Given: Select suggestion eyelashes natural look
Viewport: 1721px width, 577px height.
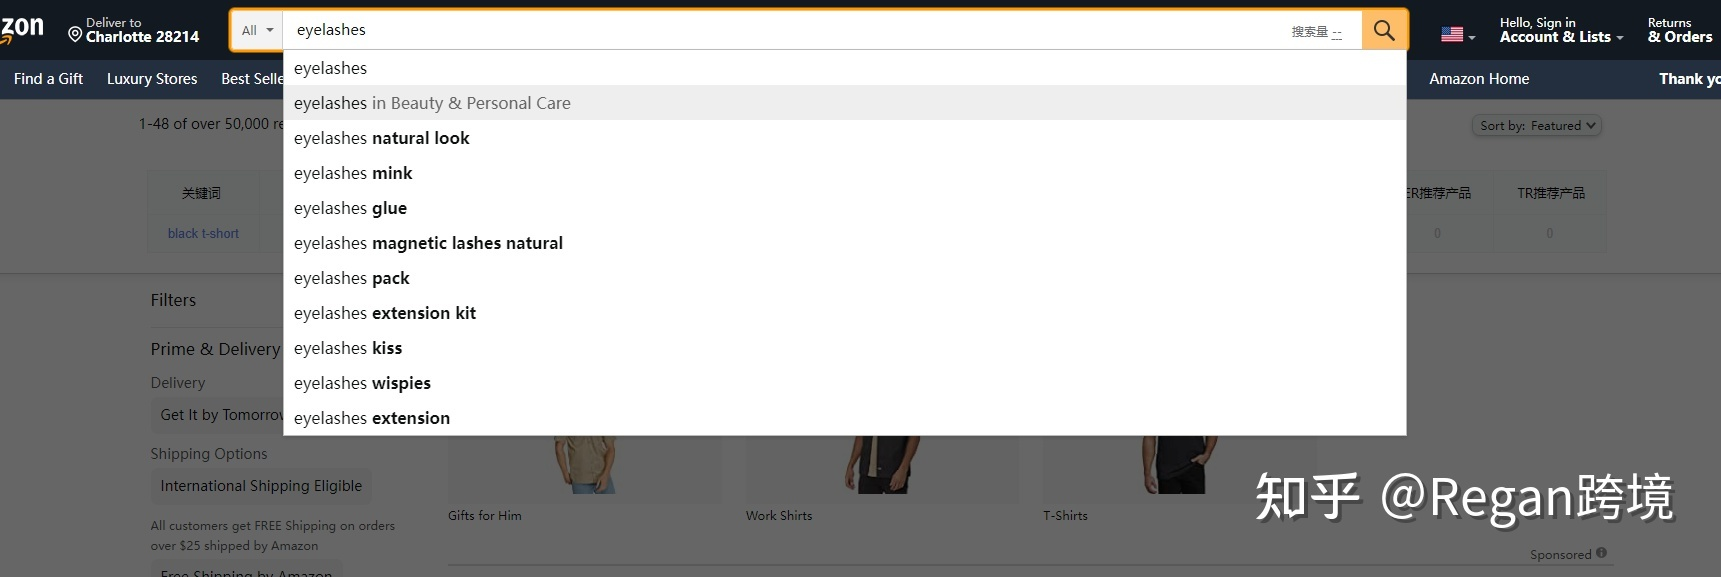Looking at the screenshot, I should point(381,138).
